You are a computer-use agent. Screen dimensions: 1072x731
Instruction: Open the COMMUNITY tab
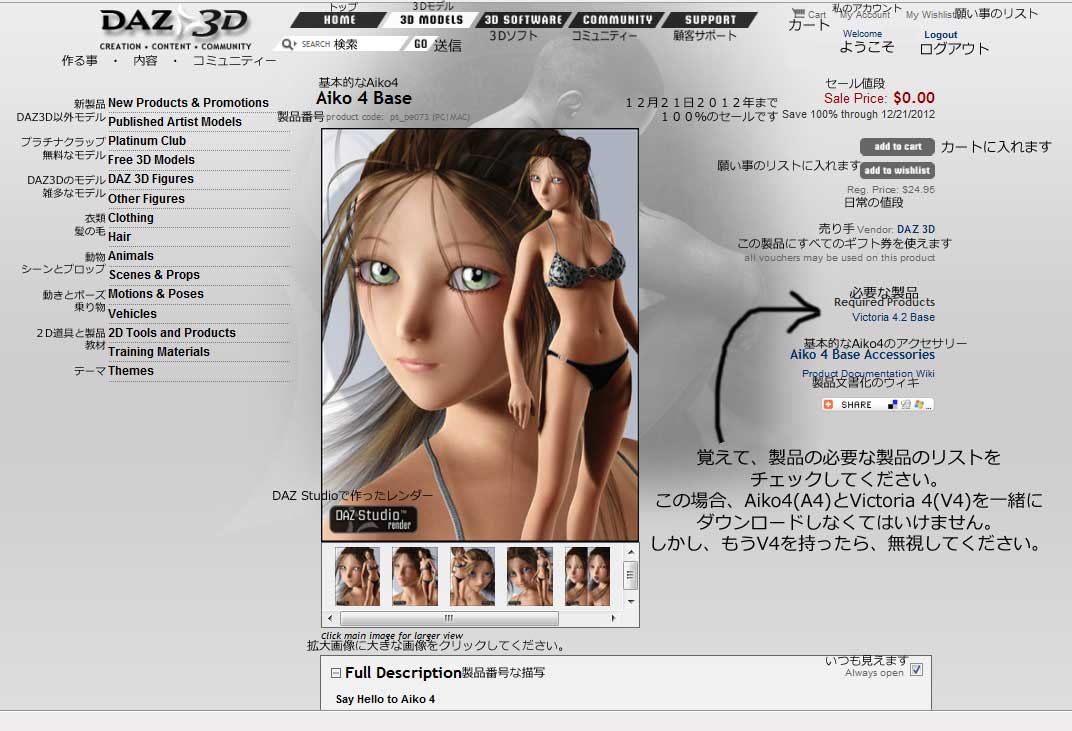coord(617,20)
